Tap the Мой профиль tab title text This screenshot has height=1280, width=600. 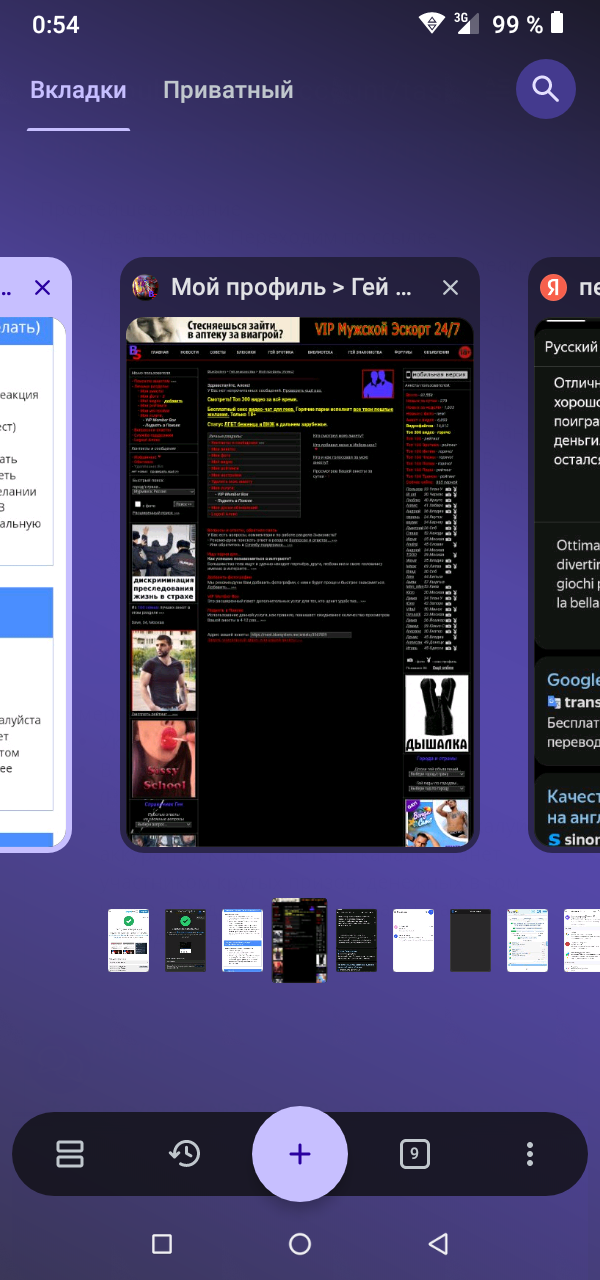tap(291, 288)
